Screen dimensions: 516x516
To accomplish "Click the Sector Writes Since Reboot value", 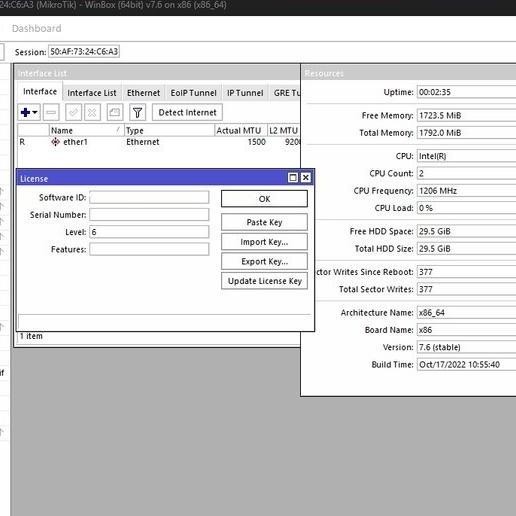I will pos(466,272).
